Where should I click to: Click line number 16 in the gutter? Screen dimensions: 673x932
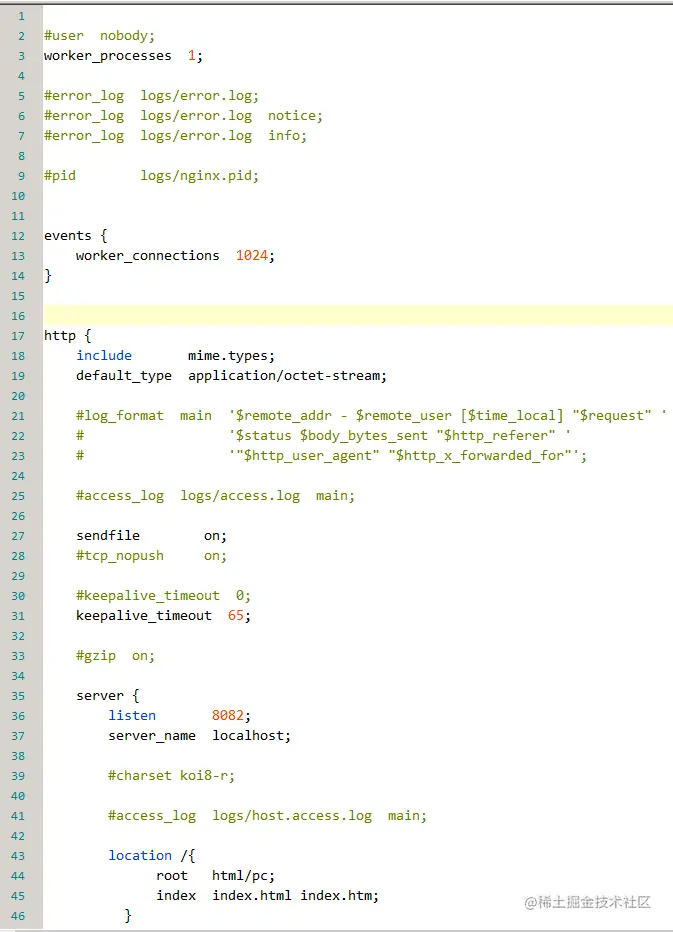tap(18, 316)
